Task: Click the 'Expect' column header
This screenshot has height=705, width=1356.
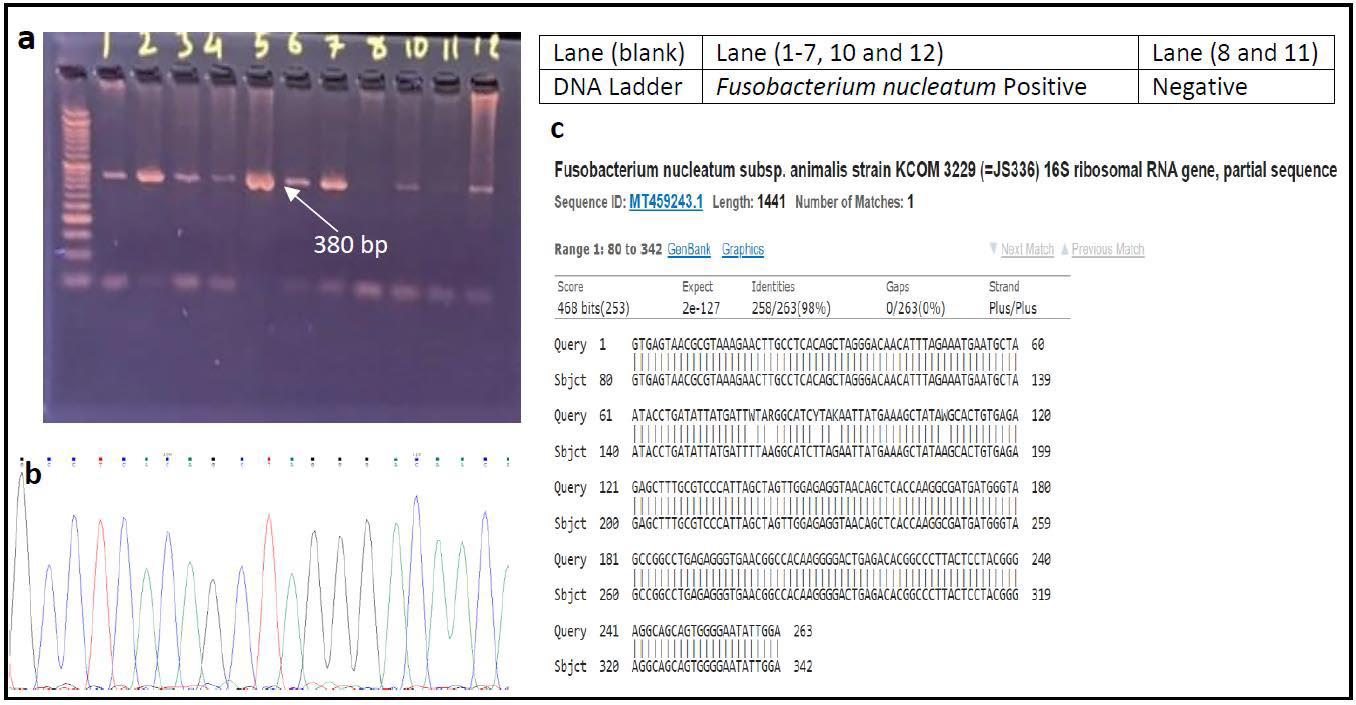Action: (698, 287)
